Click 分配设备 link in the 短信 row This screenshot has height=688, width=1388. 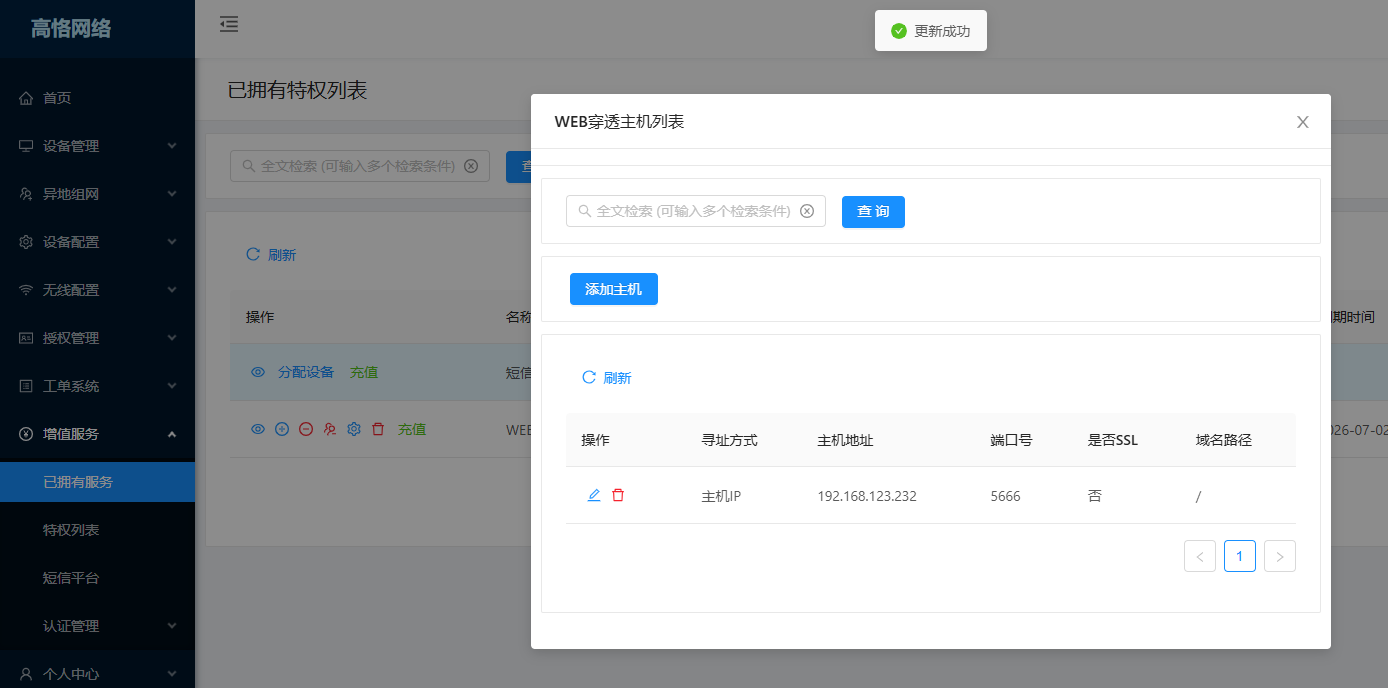(x=306, y=372)
